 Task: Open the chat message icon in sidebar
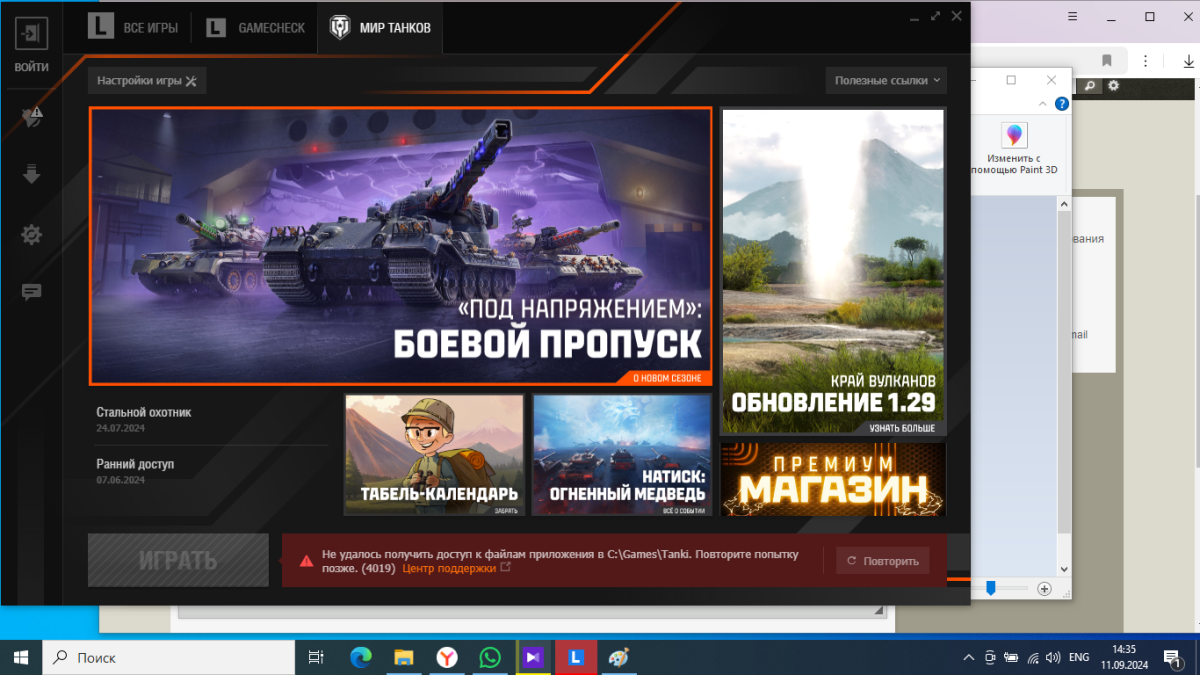31,292
